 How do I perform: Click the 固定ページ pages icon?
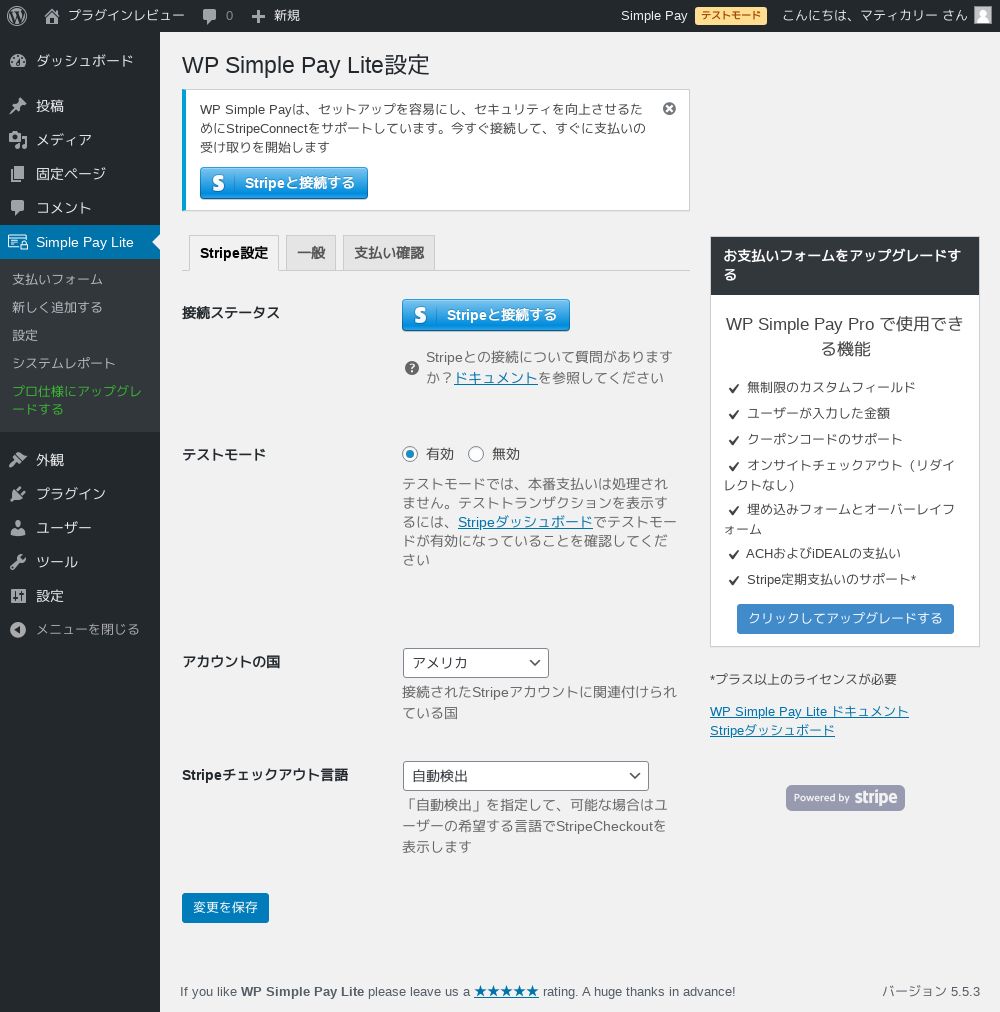point(18,174)
